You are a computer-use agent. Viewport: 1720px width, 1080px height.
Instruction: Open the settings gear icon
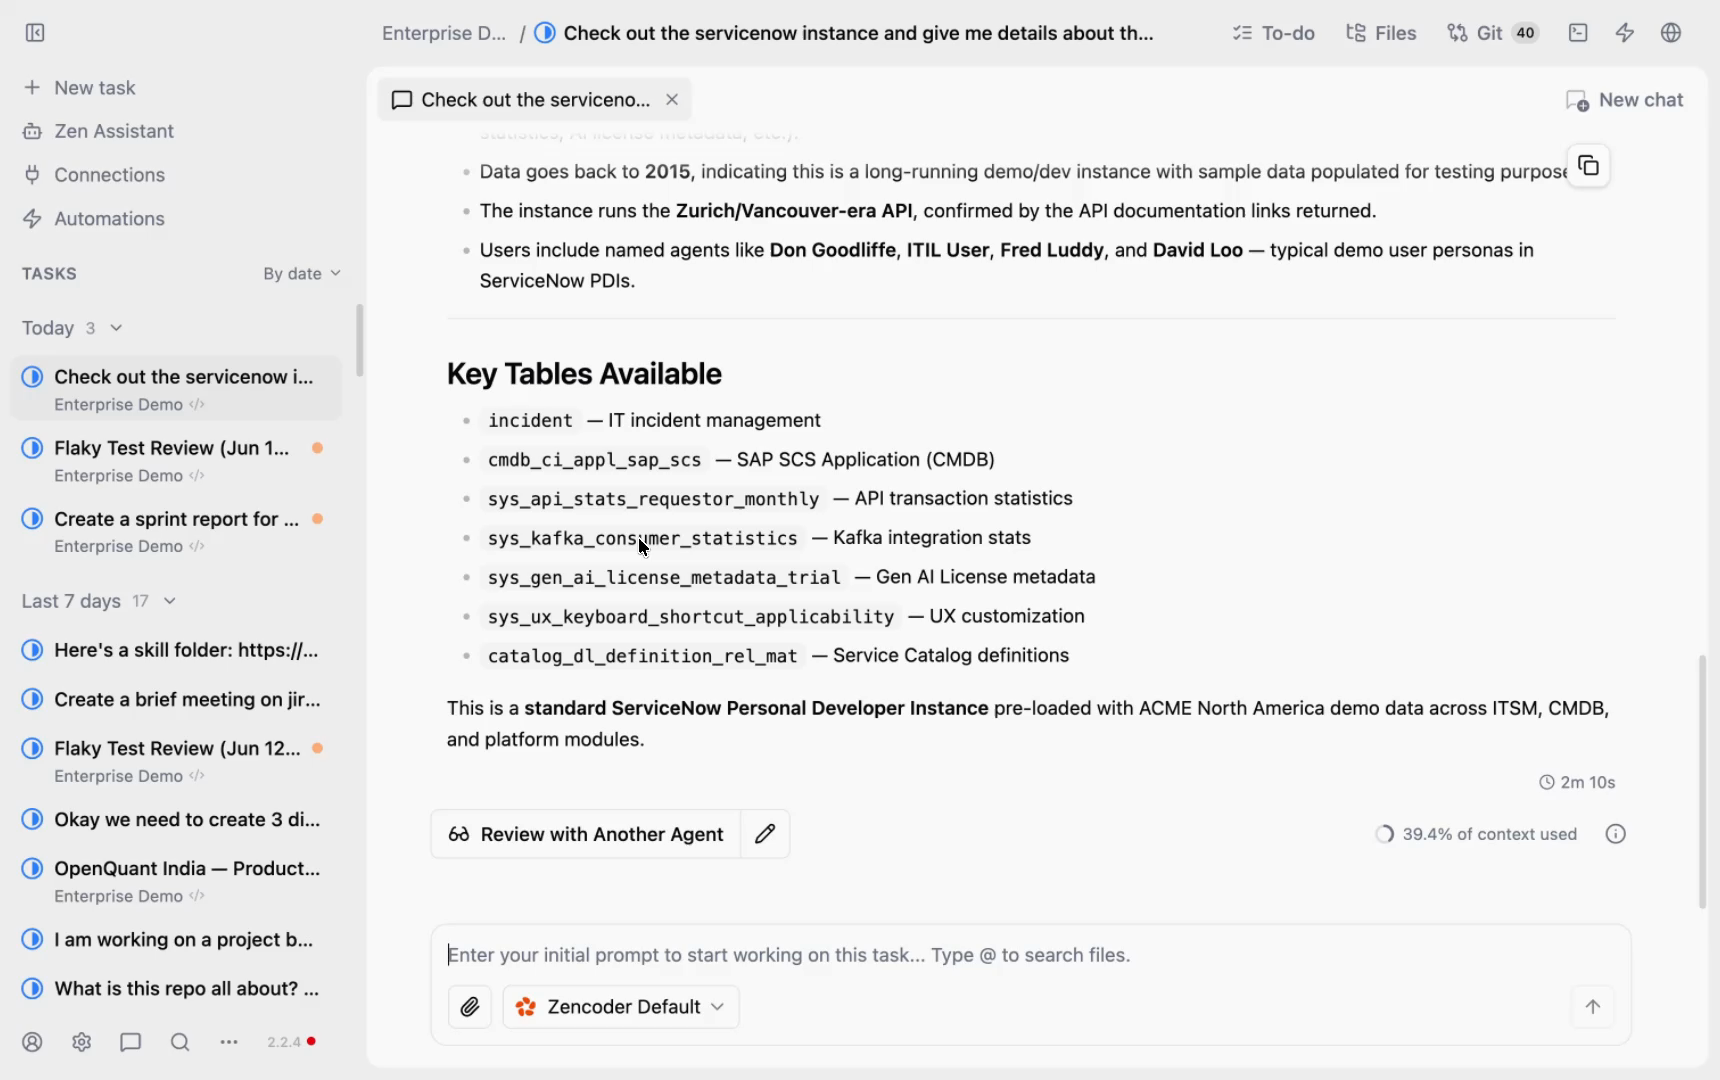pos(82,1042)
